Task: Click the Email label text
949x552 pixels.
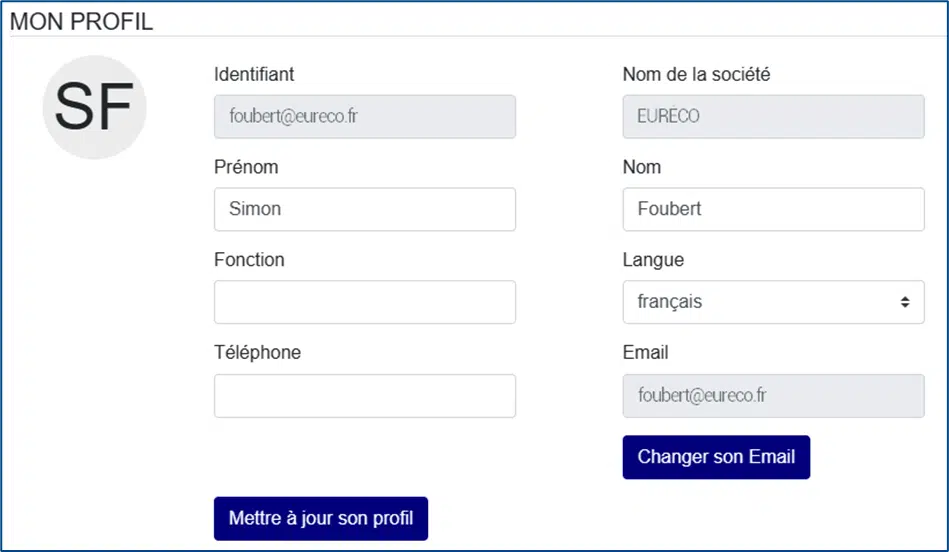Action: tap(645, 352)
